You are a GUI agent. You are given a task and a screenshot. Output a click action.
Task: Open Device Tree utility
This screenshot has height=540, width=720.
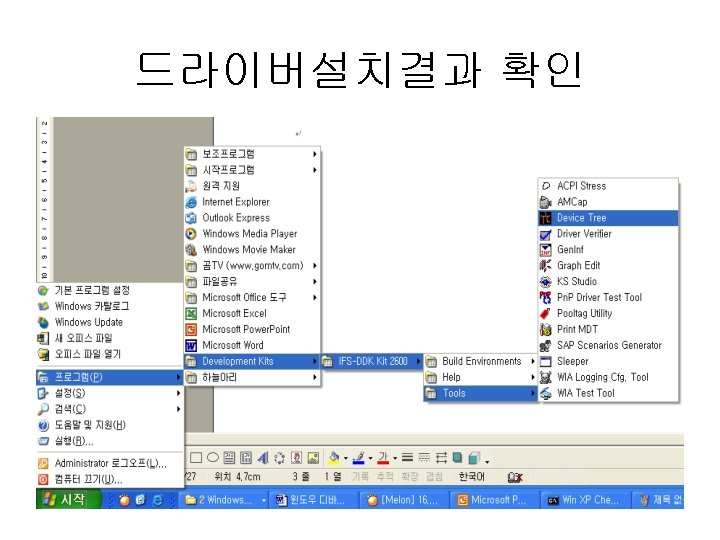click(608, 218)
